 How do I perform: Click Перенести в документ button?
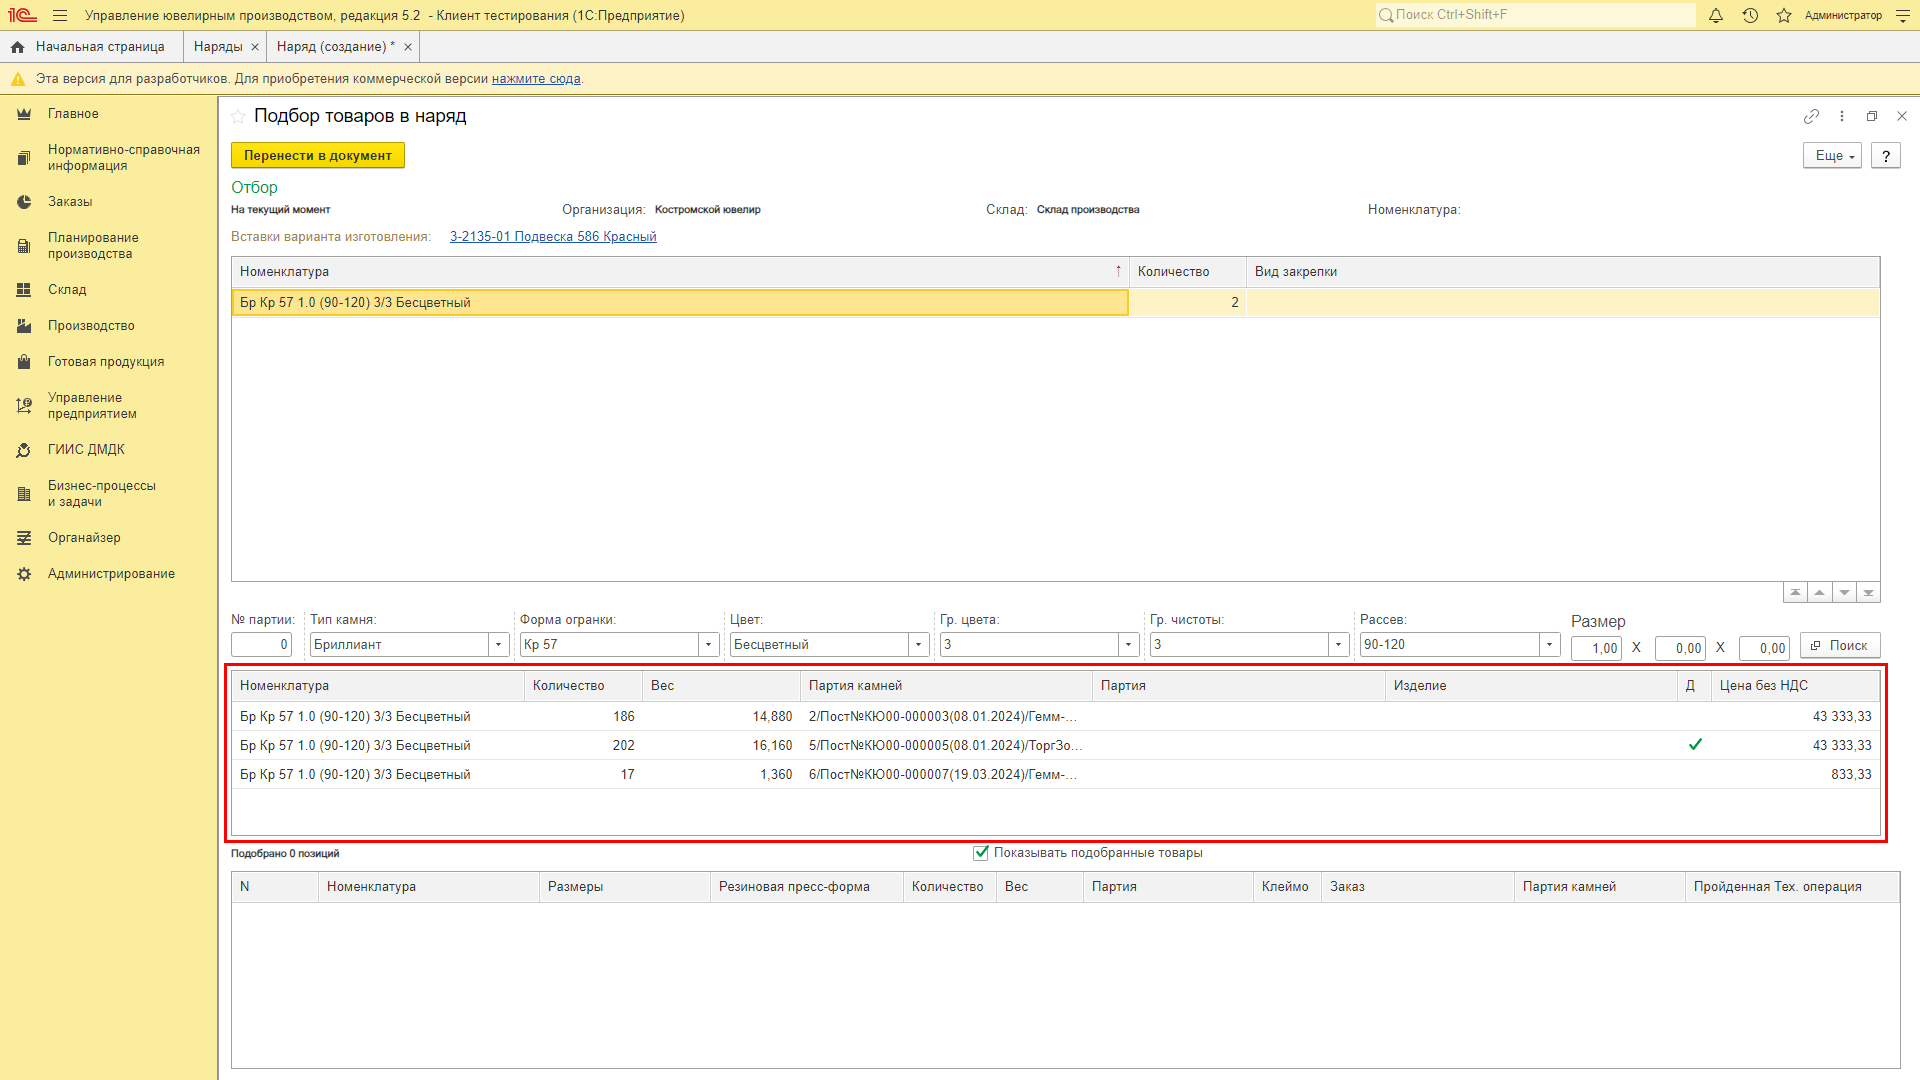click(318, 156)
